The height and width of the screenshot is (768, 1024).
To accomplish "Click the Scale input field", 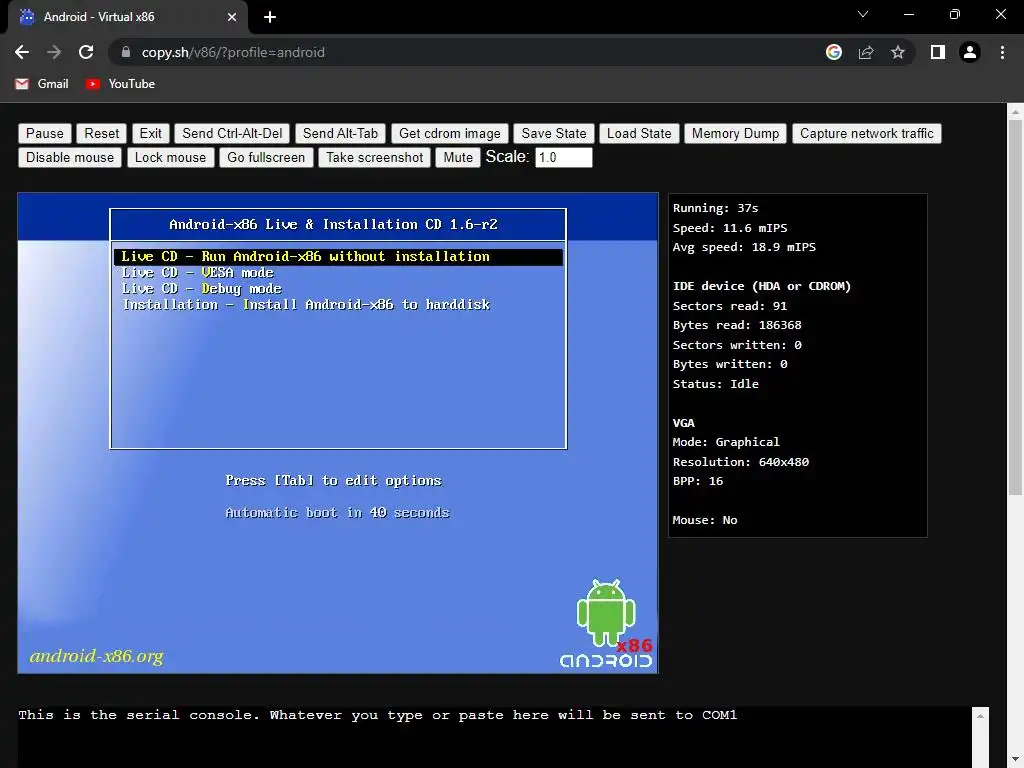I will tap(564, 157).
